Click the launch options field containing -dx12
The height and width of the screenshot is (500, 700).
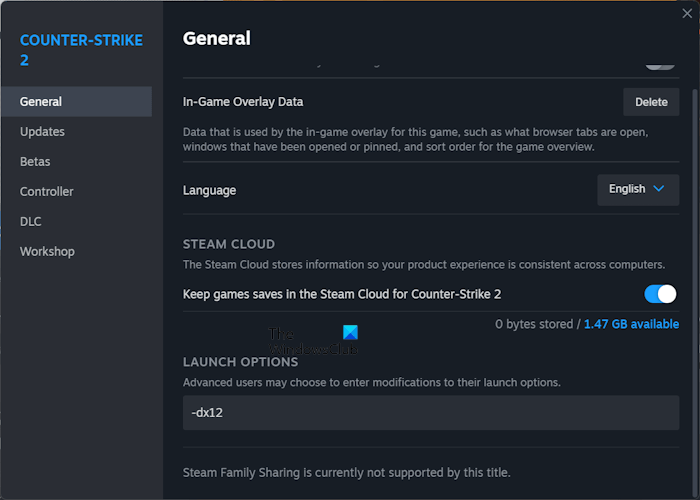(430, 412)
